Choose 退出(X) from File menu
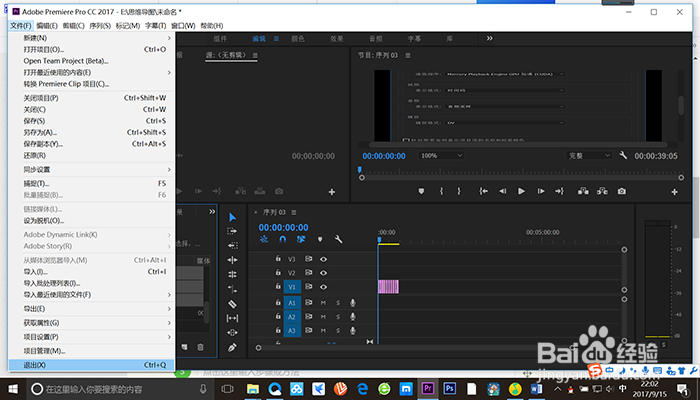Viewport: 700px width, 400px height. pos(92,365)
